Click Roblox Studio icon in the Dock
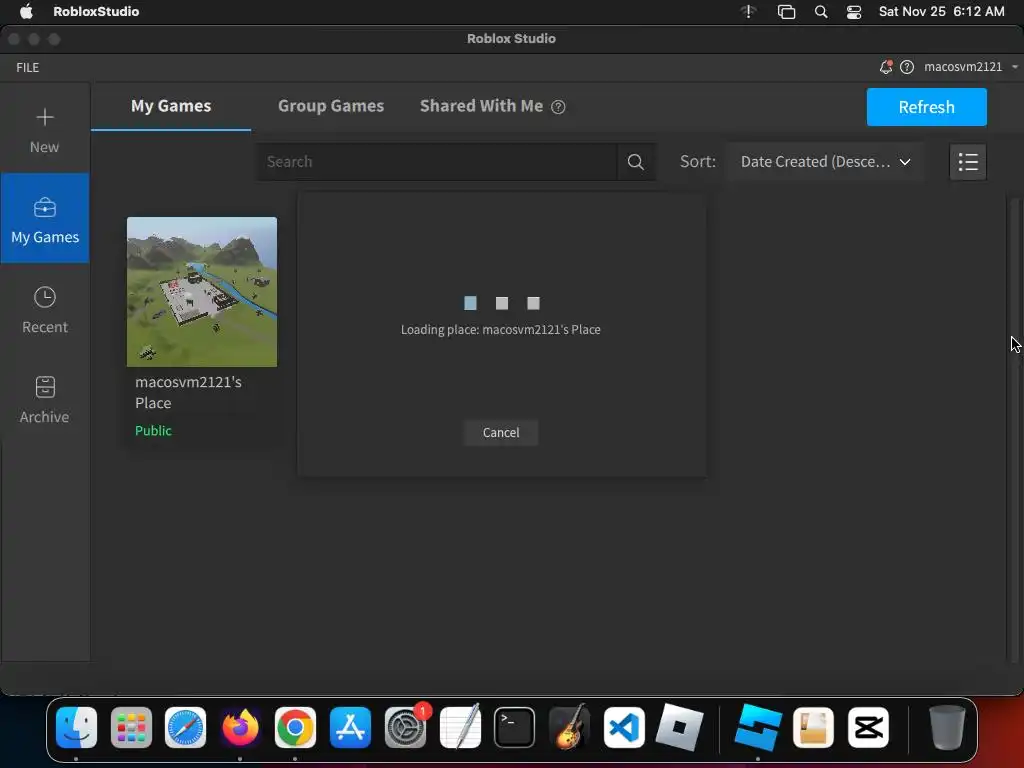This screenshot has width=1024, height=768. 758,727
